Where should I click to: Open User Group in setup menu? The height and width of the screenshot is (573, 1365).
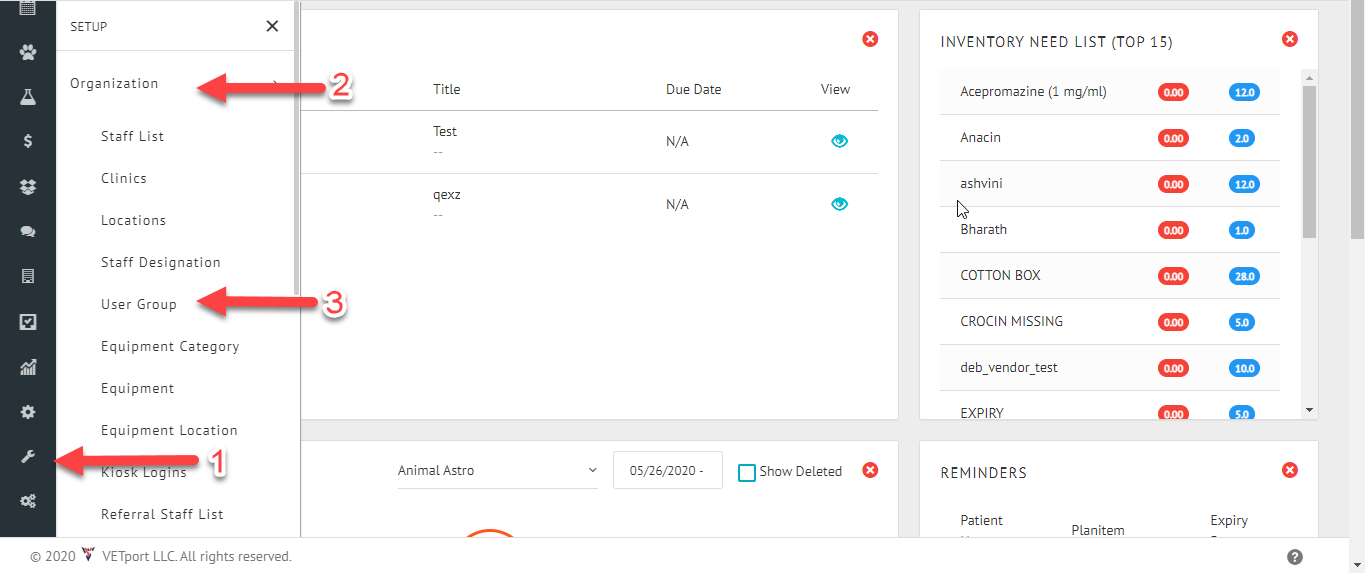point(139,304)
